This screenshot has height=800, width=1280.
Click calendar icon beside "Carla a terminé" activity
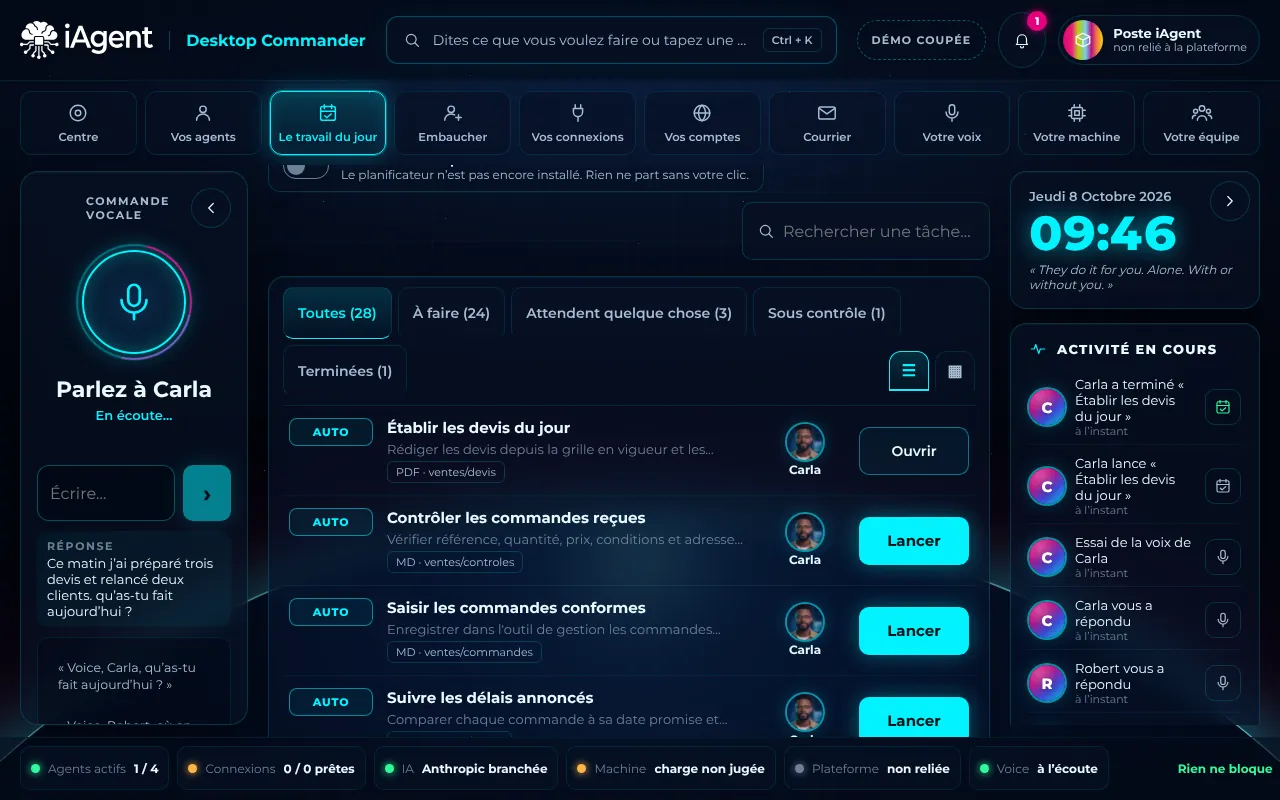[1222, 407]
